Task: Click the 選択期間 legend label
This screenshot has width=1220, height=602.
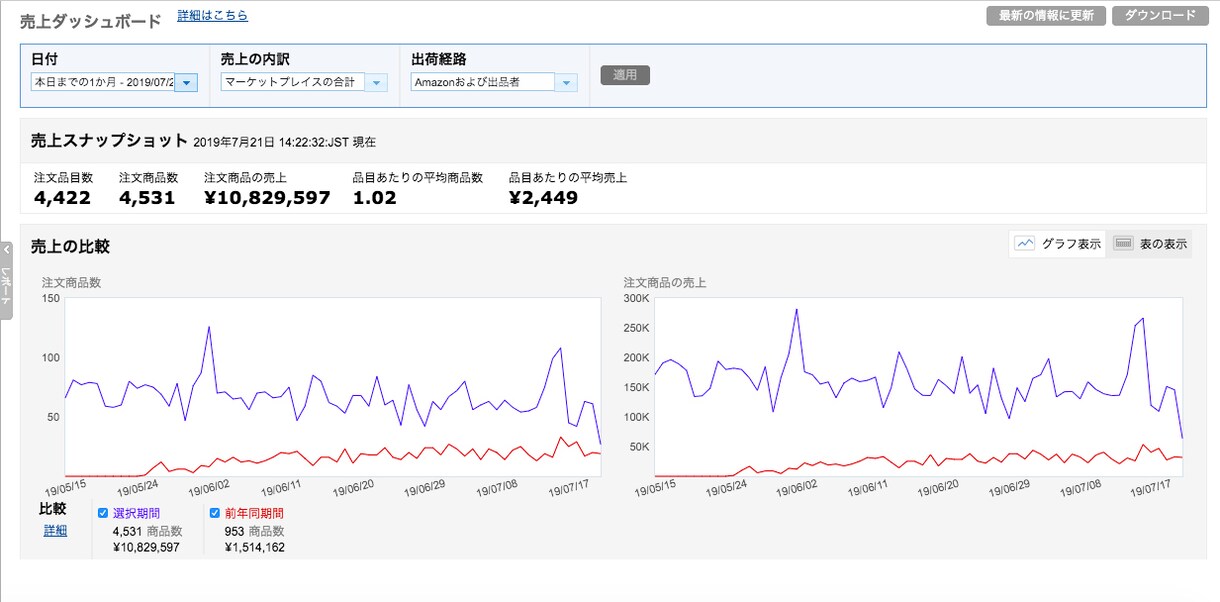Action: 136,513
